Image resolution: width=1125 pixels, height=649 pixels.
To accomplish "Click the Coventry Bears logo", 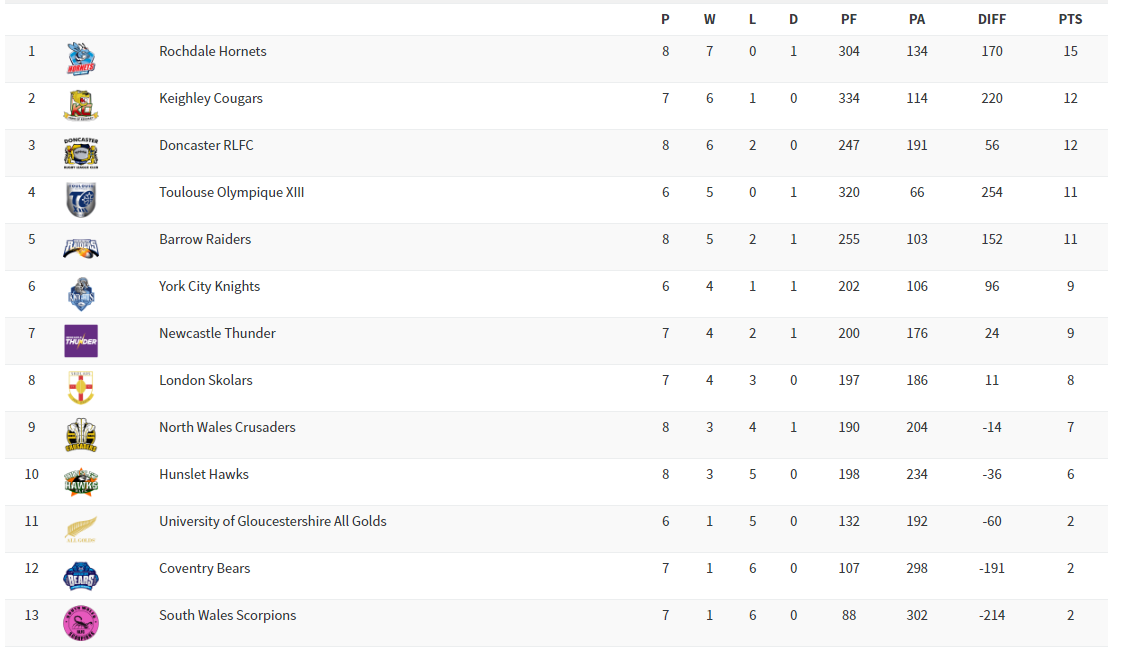I will pos(81,576).
